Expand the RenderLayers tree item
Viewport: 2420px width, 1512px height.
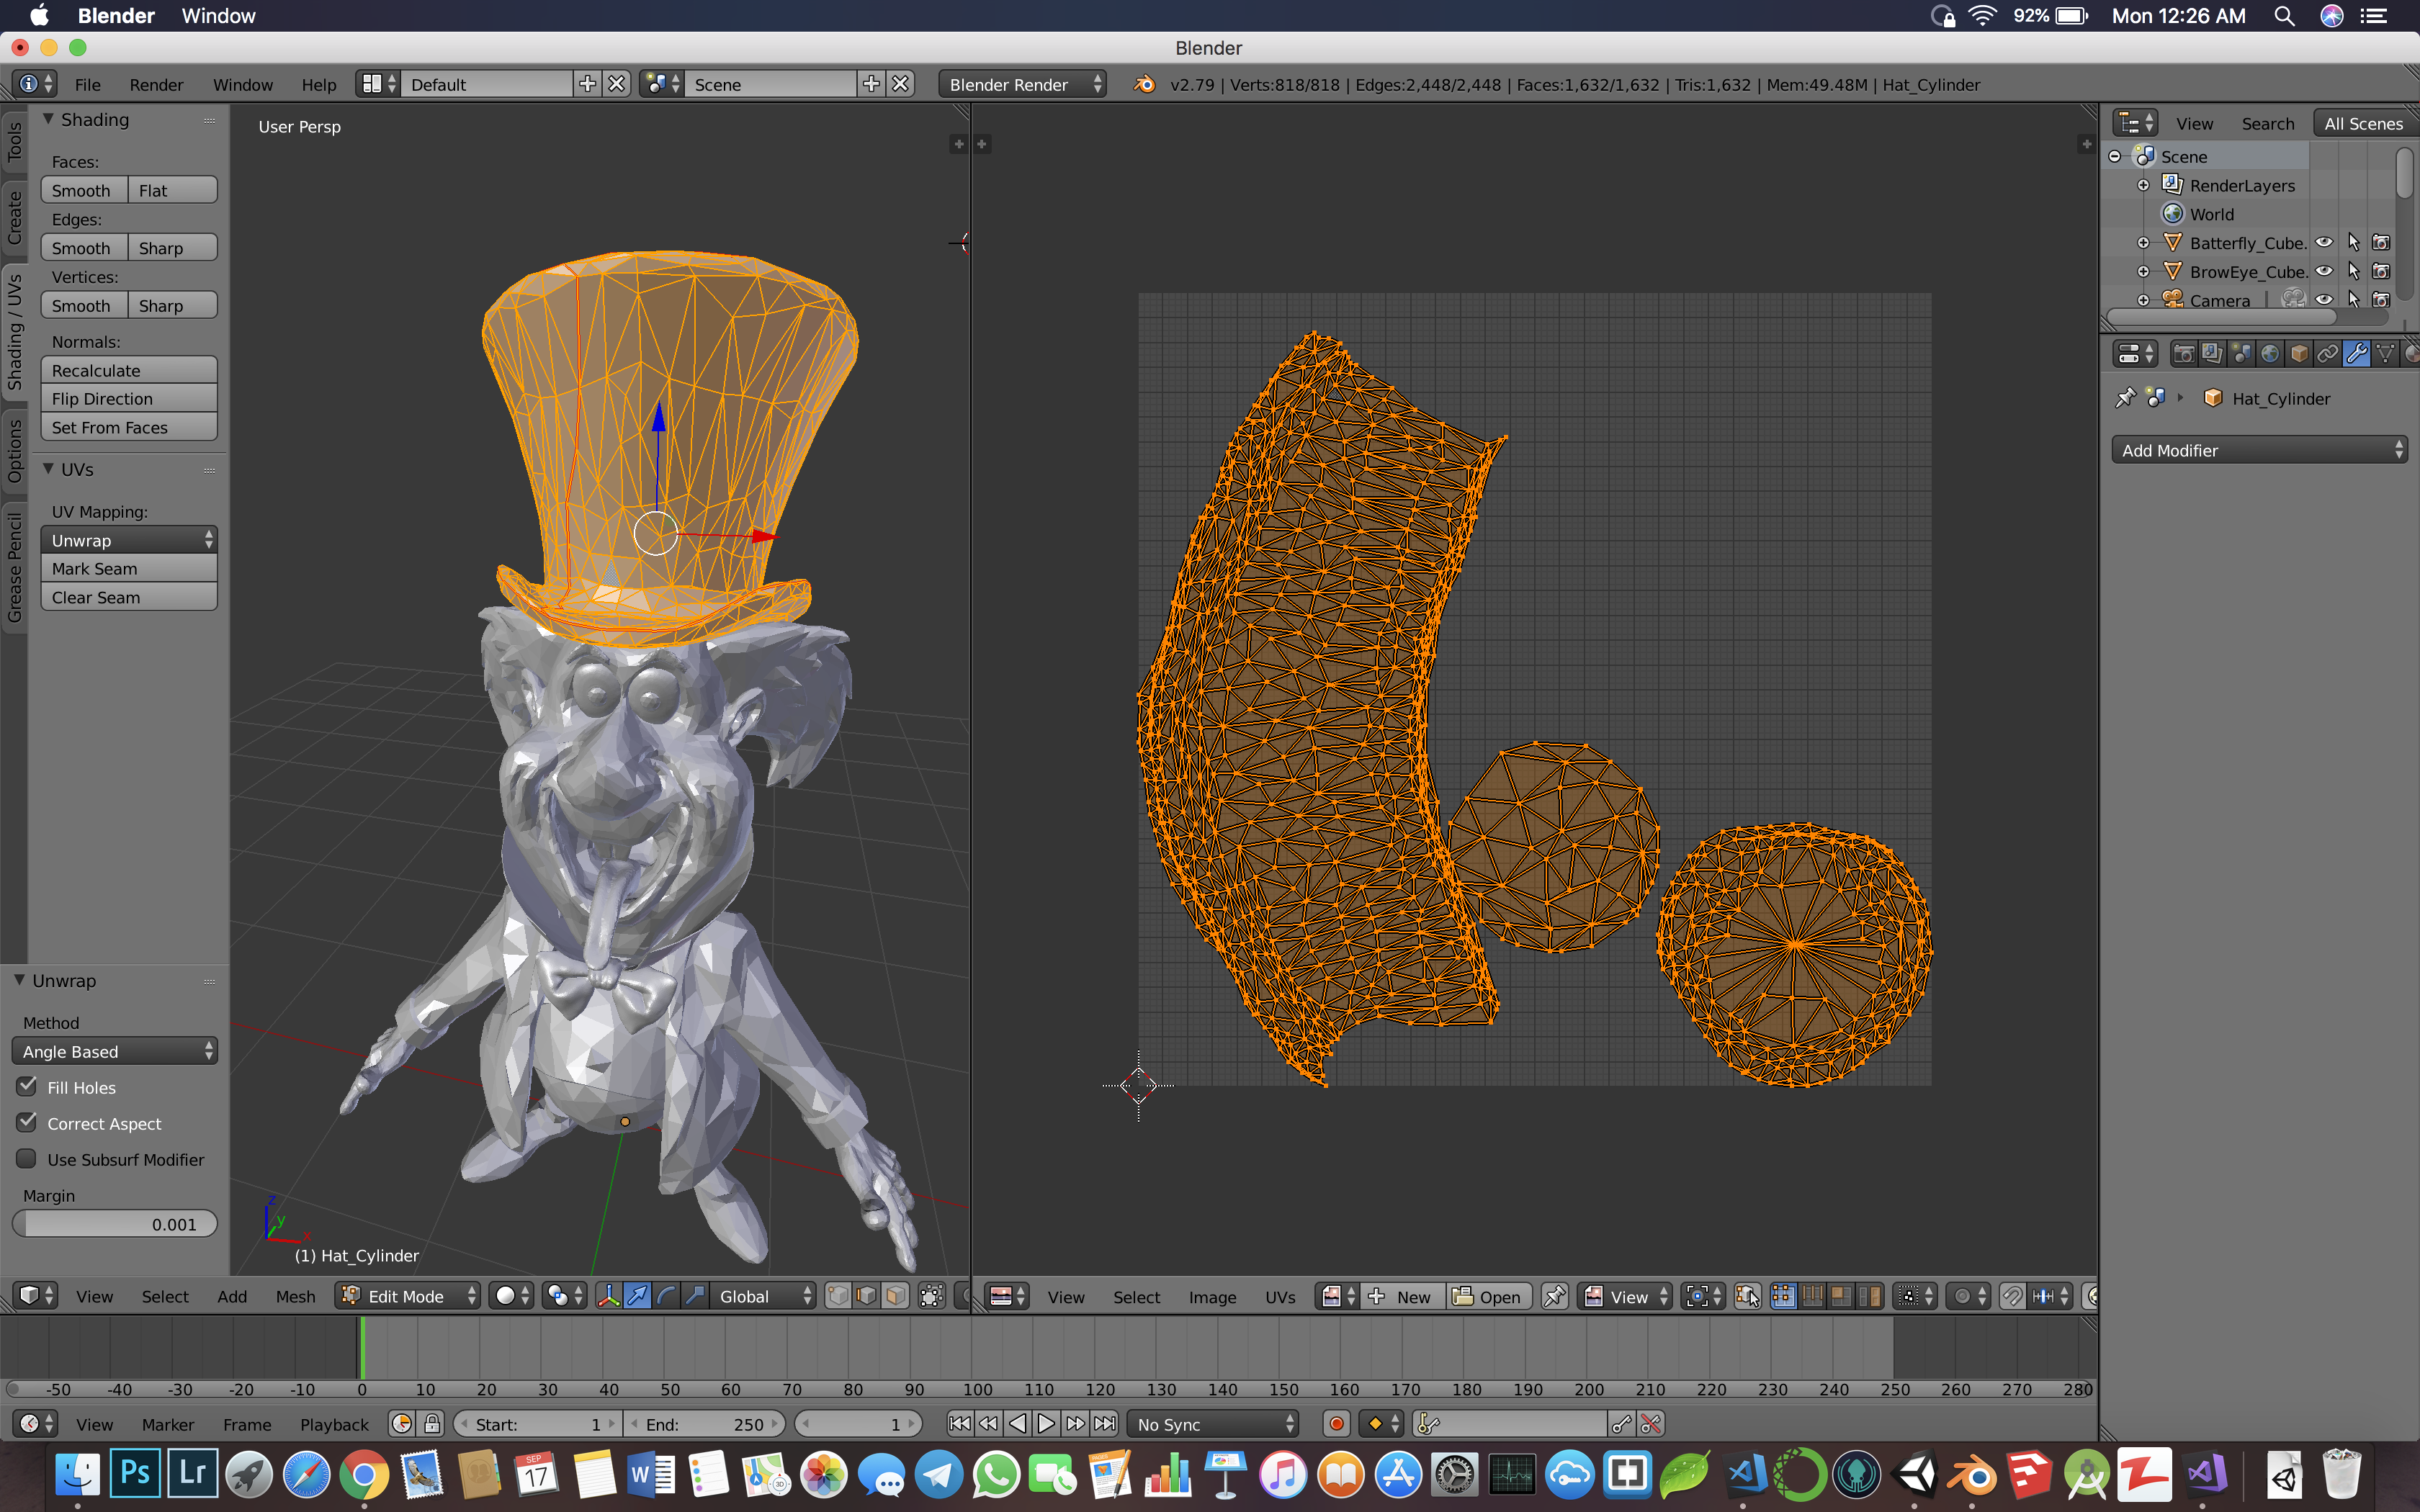coord(2143,185)
